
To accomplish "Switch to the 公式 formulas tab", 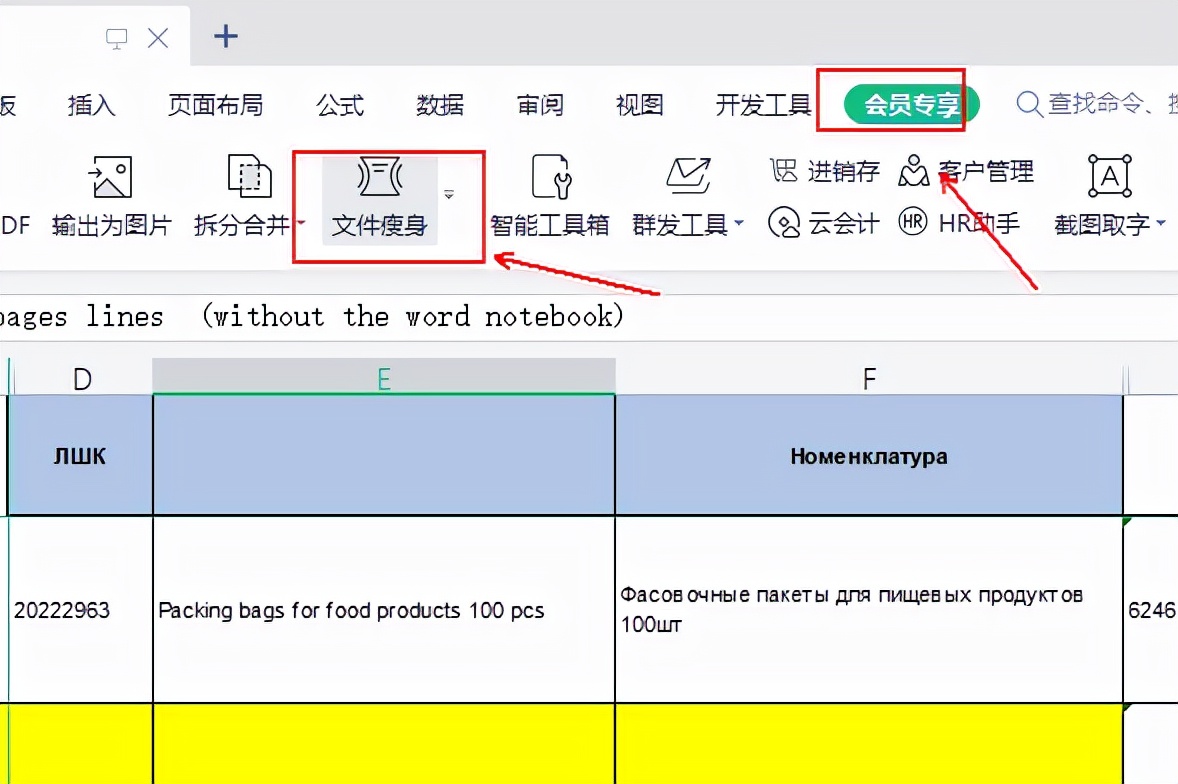I will [x=340, y=105].
